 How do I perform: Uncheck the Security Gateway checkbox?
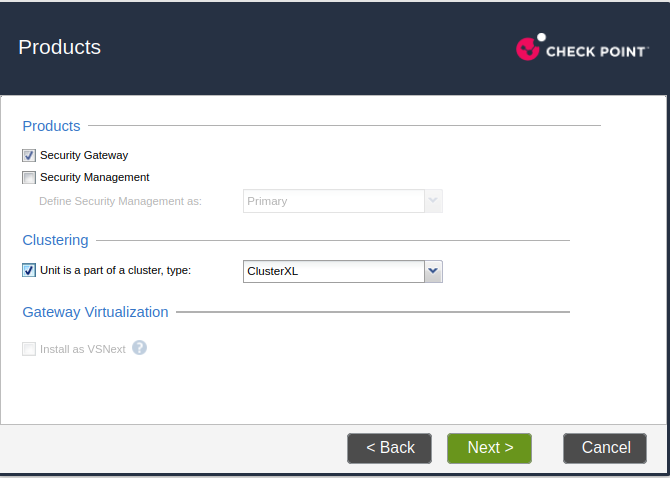(x=29, y=155)
